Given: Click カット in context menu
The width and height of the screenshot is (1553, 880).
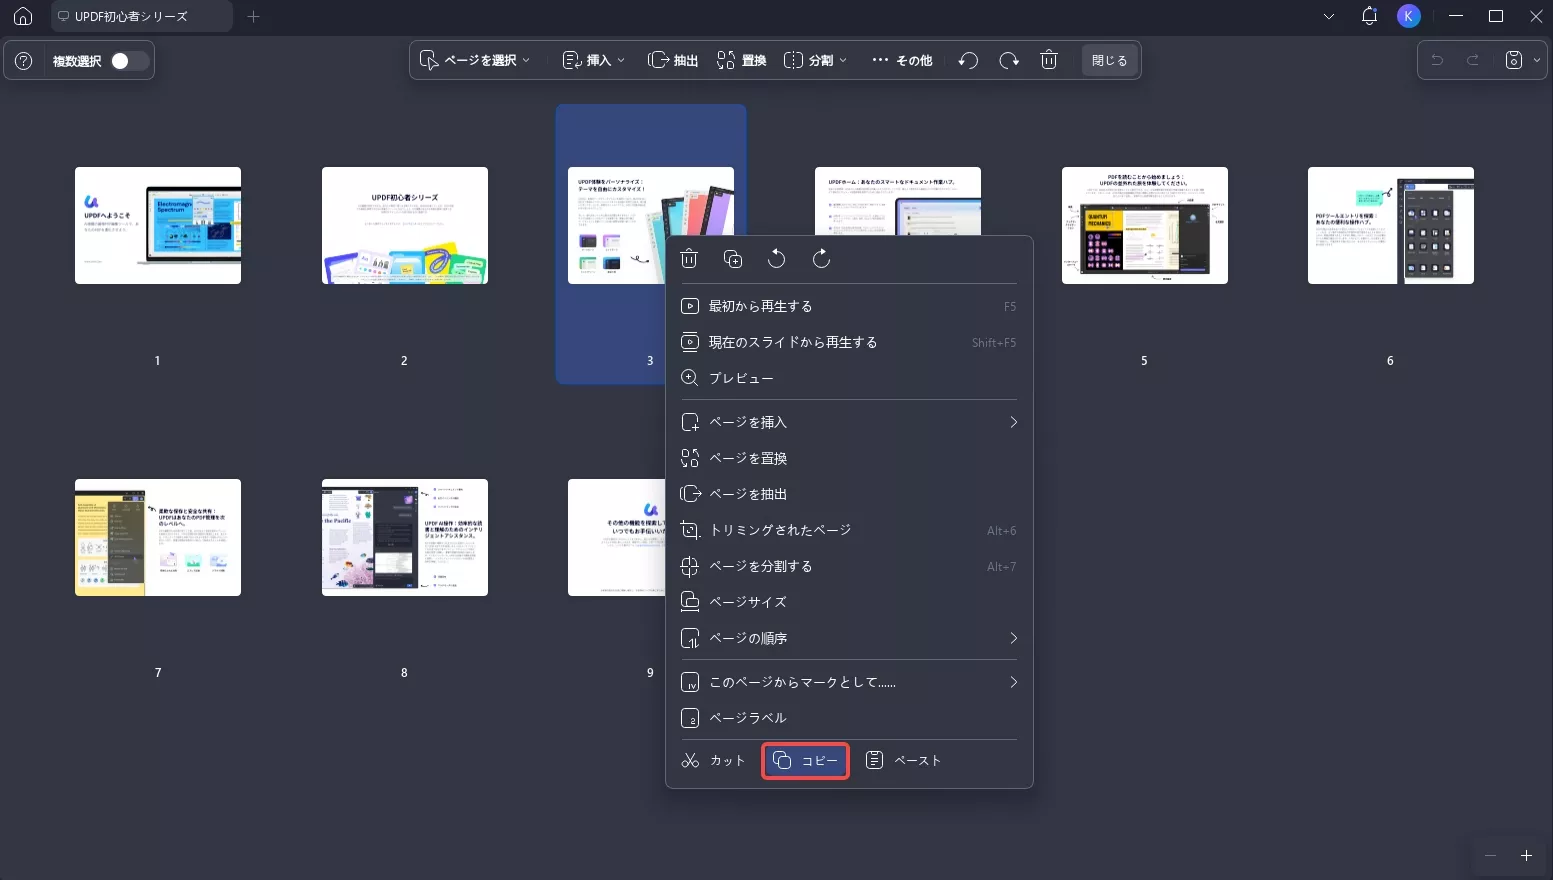Looking at the screenshot, I should point(714,761).
